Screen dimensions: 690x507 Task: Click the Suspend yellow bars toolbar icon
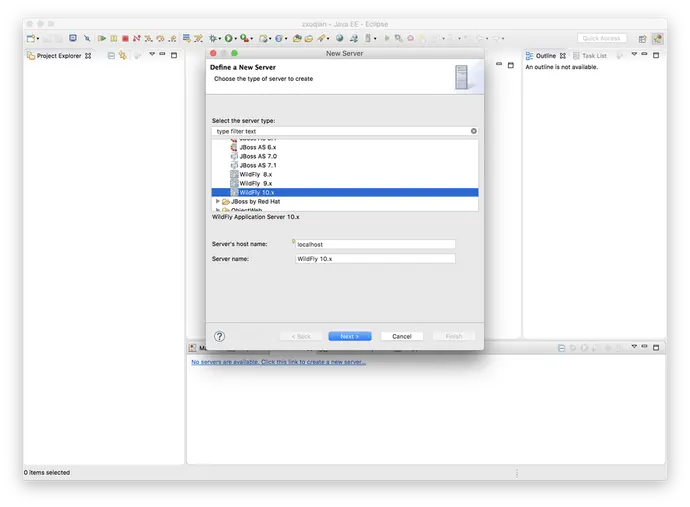tap(114, 38)
